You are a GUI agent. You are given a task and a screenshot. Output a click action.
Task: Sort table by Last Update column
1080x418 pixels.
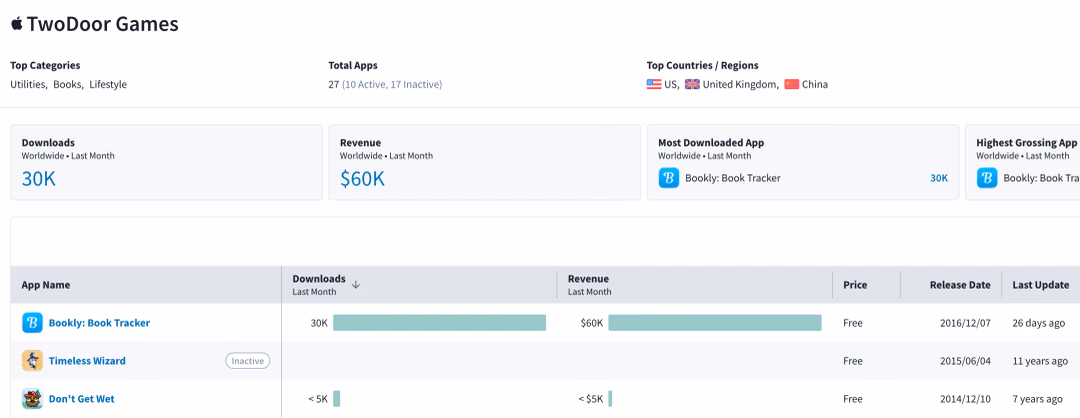click(x=1041, y=284)
